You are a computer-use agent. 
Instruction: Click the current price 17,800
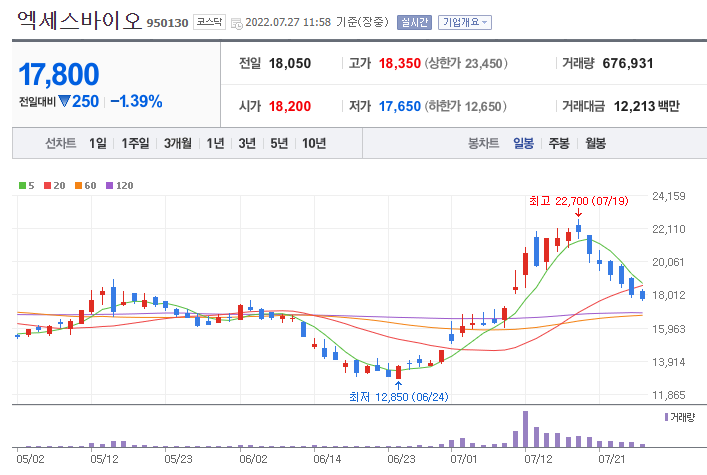[59, 74]
